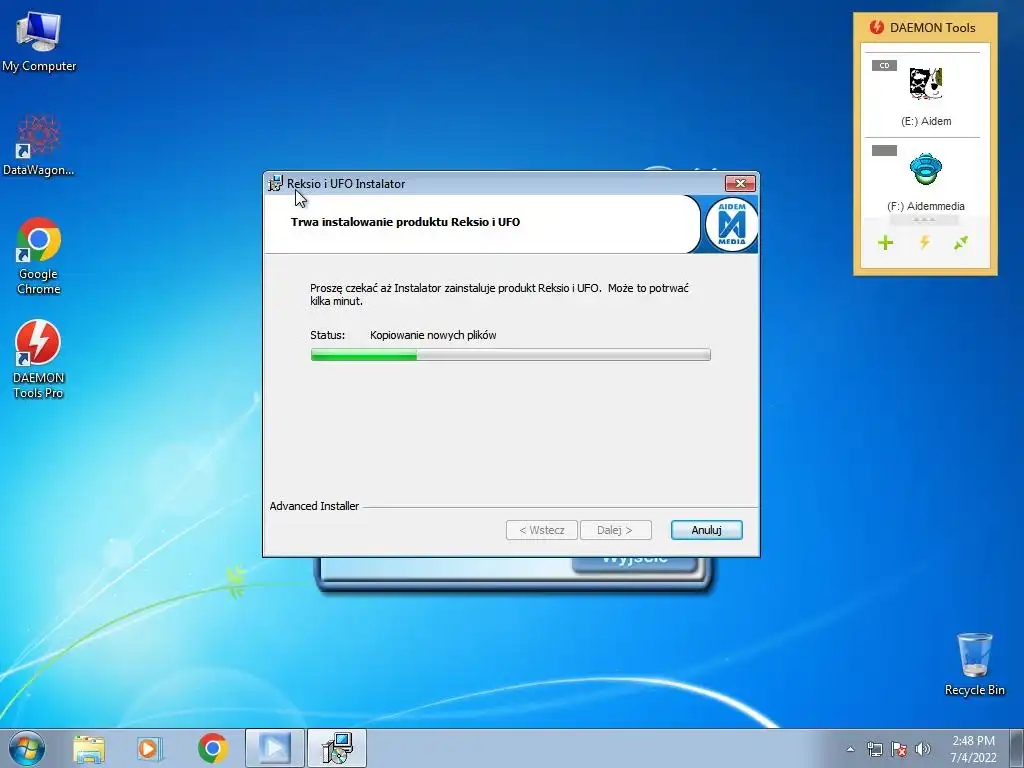
Task: Open Windows Explorer from the taskbar
Action: 89,748
